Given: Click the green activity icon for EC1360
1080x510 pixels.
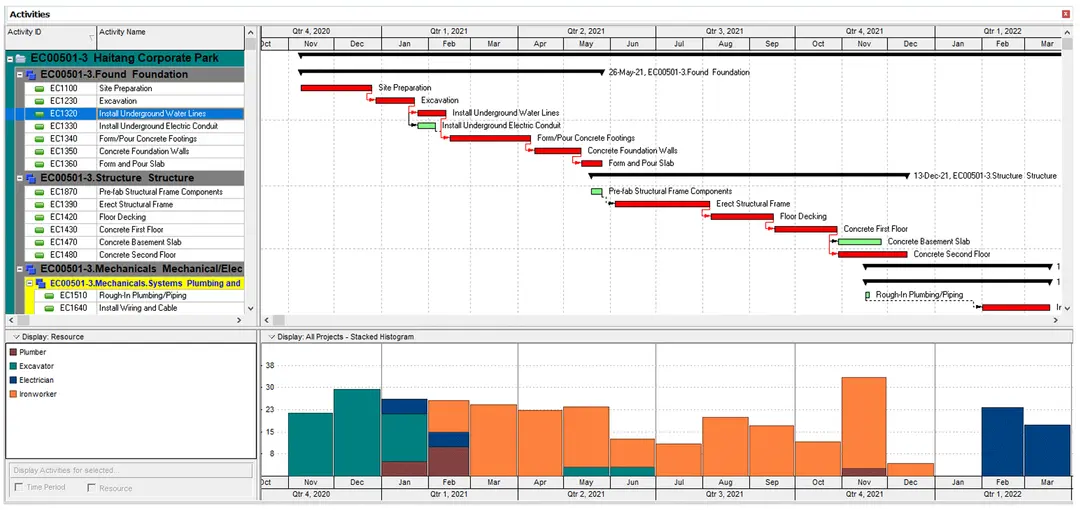Looking at the screenshot, I should (39, 164).
